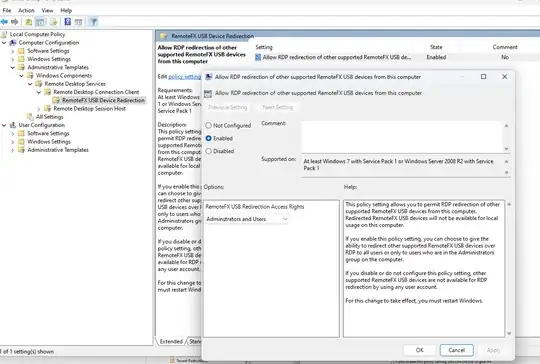
Task: Maximize the policy setting dialog
Action: coord(484,76)
